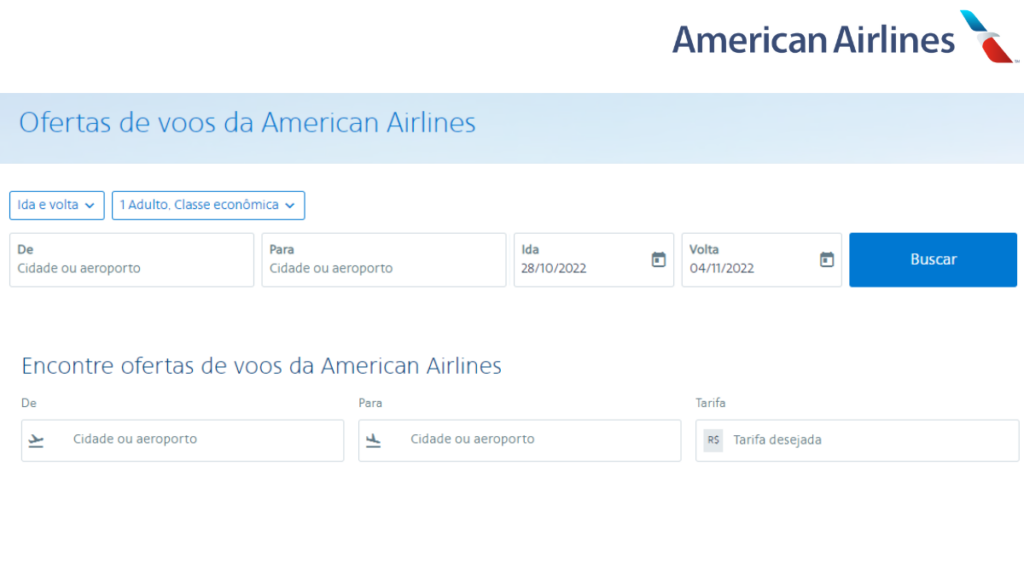Screen dimensions: 1024x576
Task: Click the Ofertas de voos da American Airlines heading
Action: (x=247, y=123)
